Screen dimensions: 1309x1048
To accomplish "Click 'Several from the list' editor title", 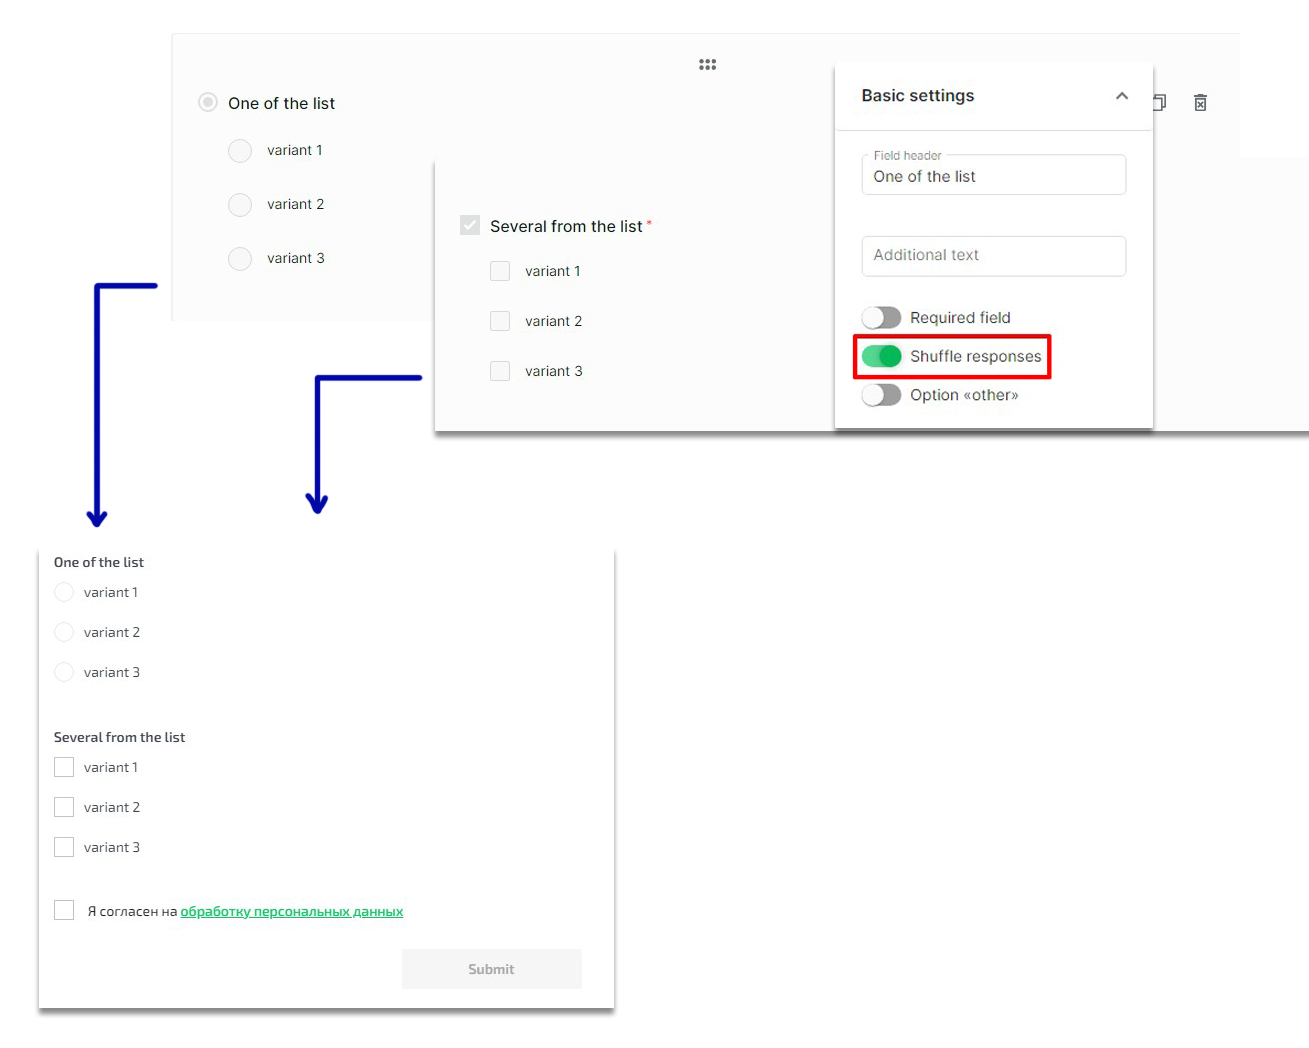I will coord(566,226).
